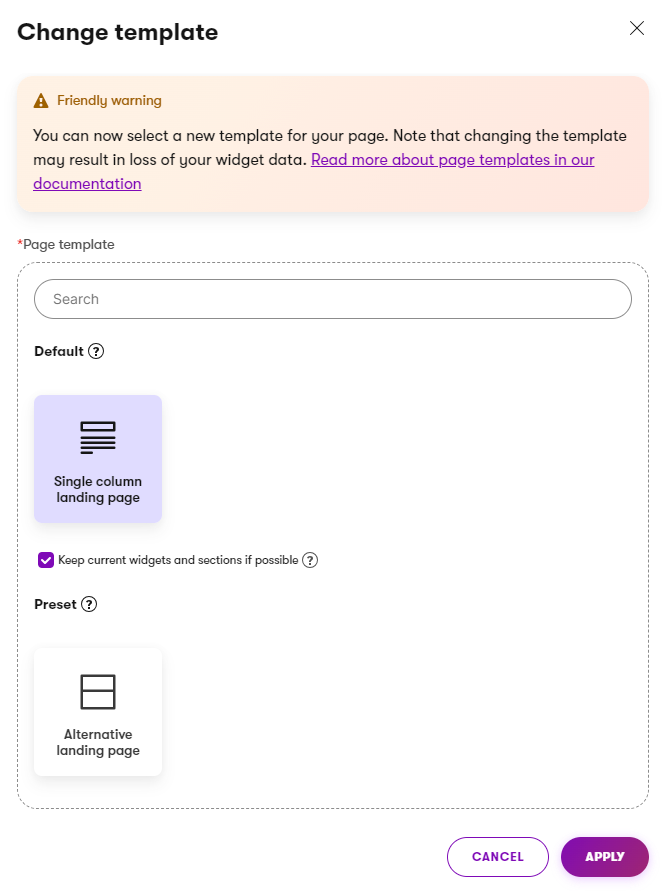Click the "Change template" dialog heading

pyautogui.click(x=118, y=32)
